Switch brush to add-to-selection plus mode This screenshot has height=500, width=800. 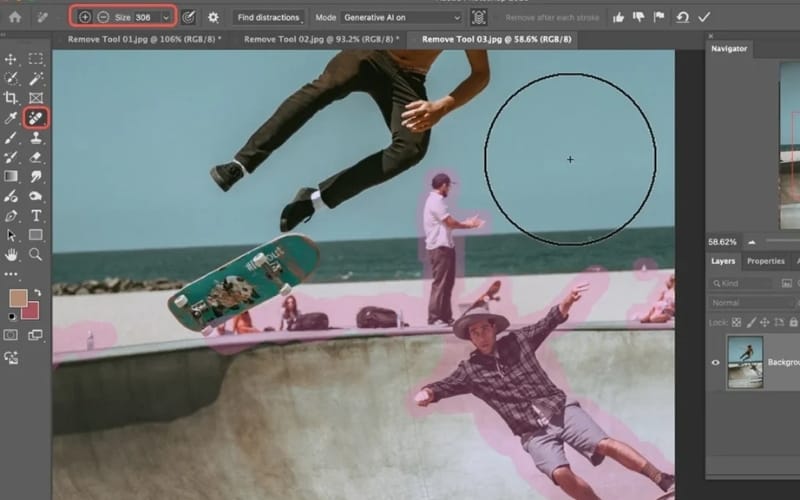tap(85, 17)
